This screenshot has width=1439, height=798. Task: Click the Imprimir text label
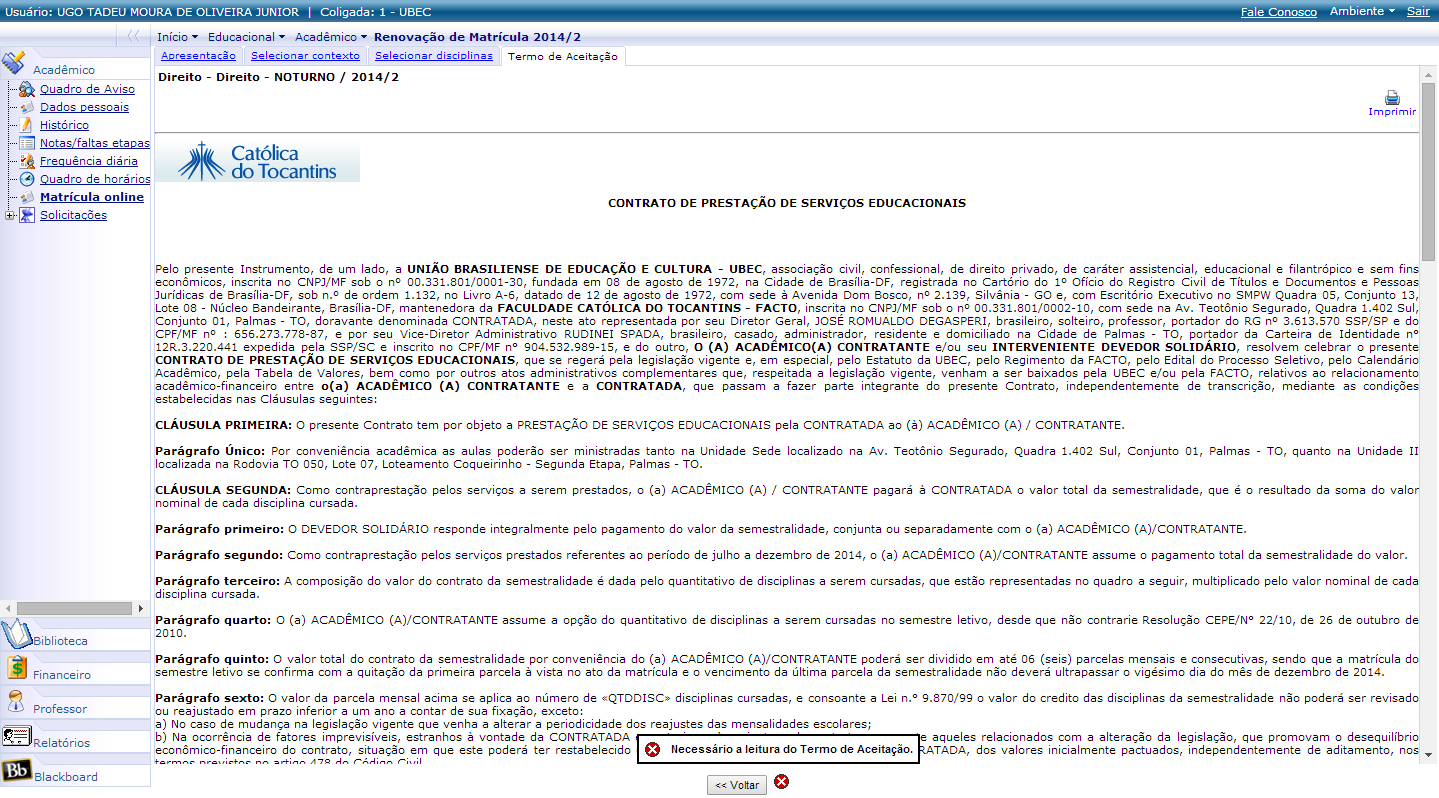(x=1392, y=112)
